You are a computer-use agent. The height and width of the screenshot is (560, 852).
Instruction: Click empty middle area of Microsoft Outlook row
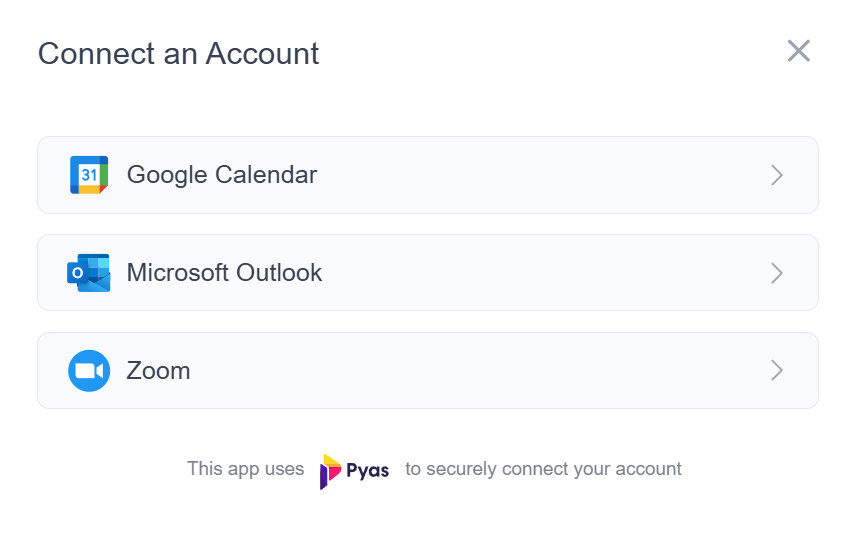tap(543, 273)
